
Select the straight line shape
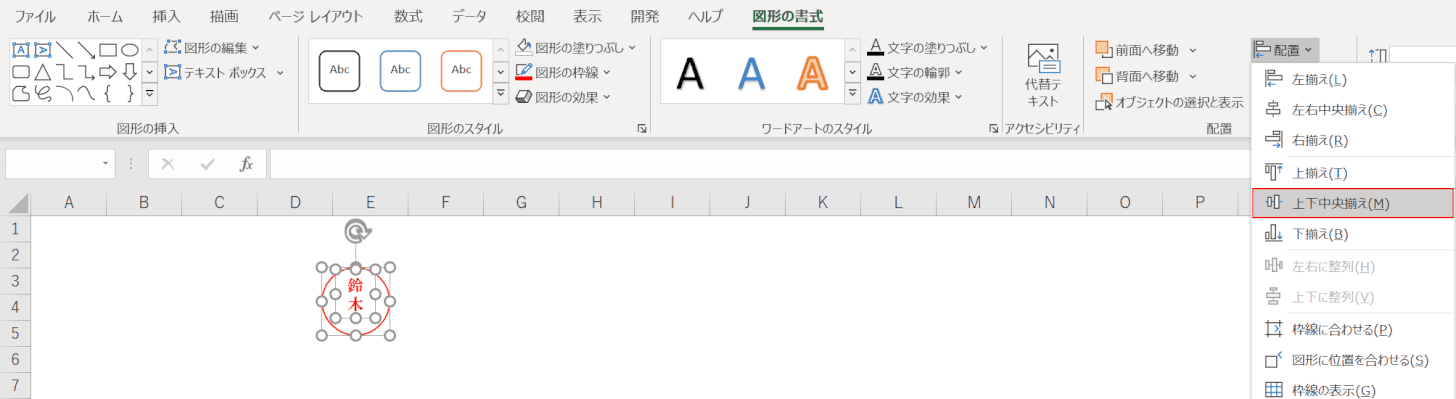tap(64, 49)
